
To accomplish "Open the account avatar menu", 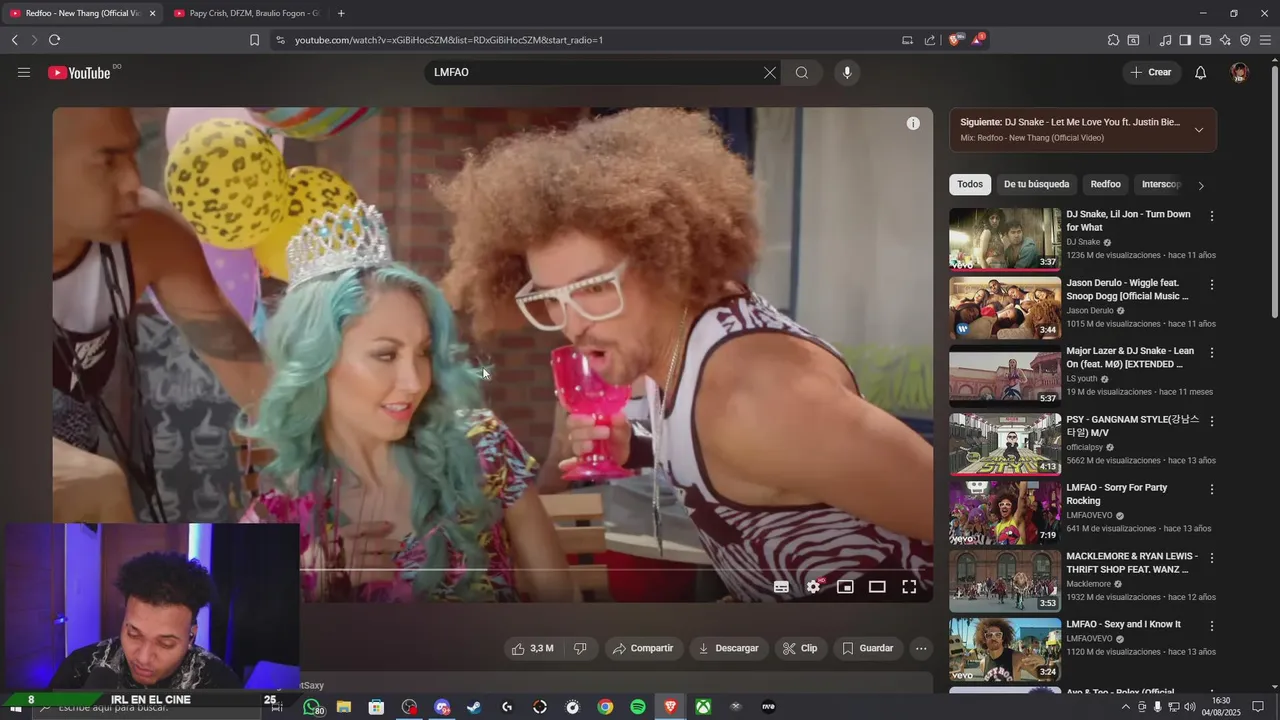I will pos(1240,72).
